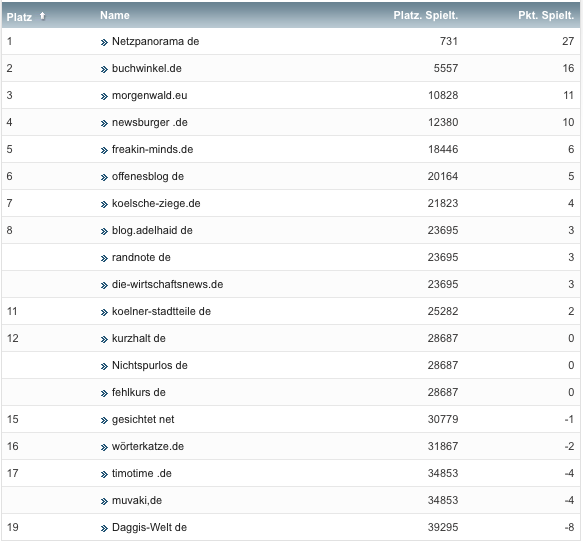Select rank number 11 in Platz column

pos(12,311)
